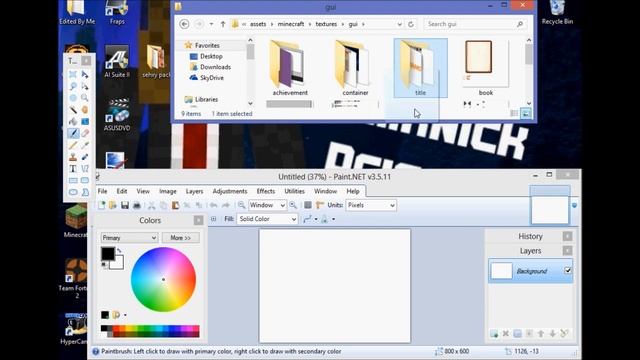This screenshot has width=640, height=360.
Task: Select the Move Selection tool
Action: click(85, 86)
